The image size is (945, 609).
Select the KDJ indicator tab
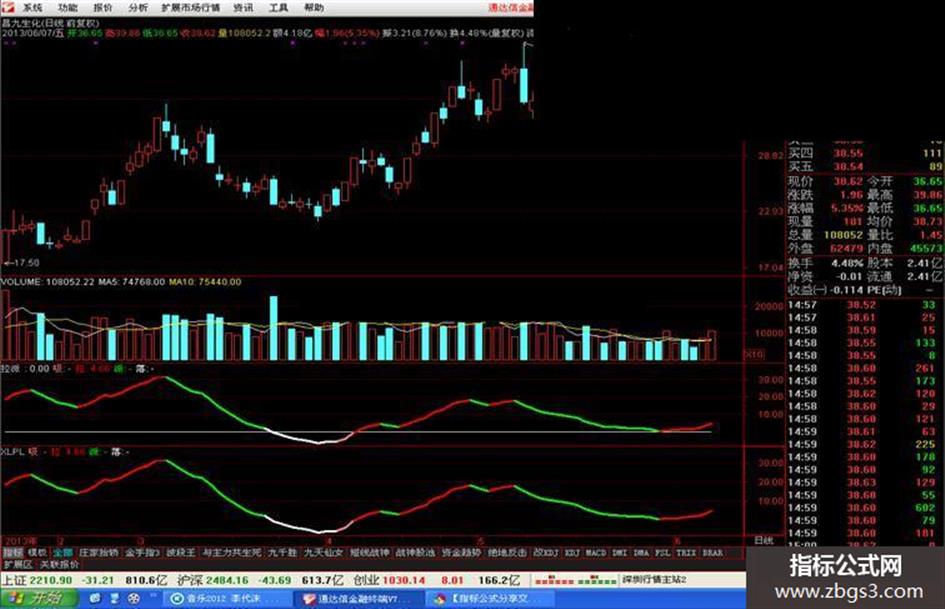click(x=572, y=552)
